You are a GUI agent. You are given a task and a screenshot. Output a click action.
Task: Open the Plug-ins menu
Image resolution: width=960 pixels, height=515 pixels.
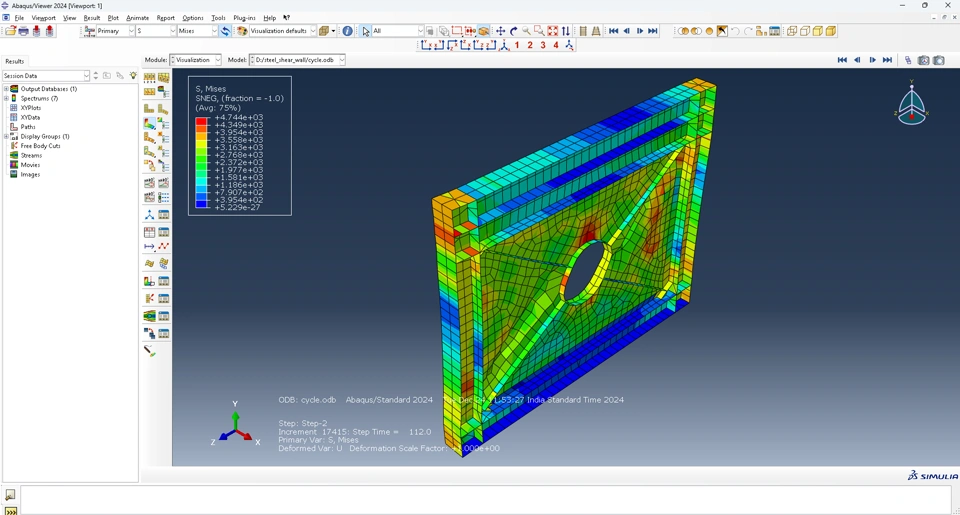pyautogui.click(x=244, y=18)
